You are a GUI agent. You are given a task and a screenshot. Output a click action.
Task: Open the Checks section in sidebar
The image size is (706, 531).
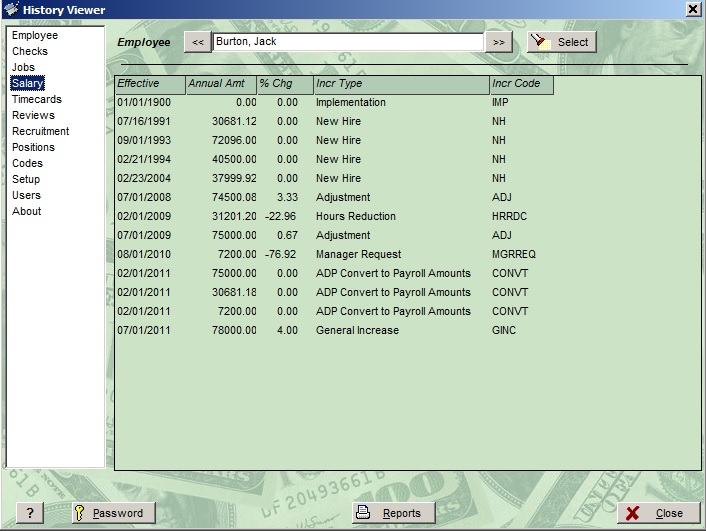30,51
